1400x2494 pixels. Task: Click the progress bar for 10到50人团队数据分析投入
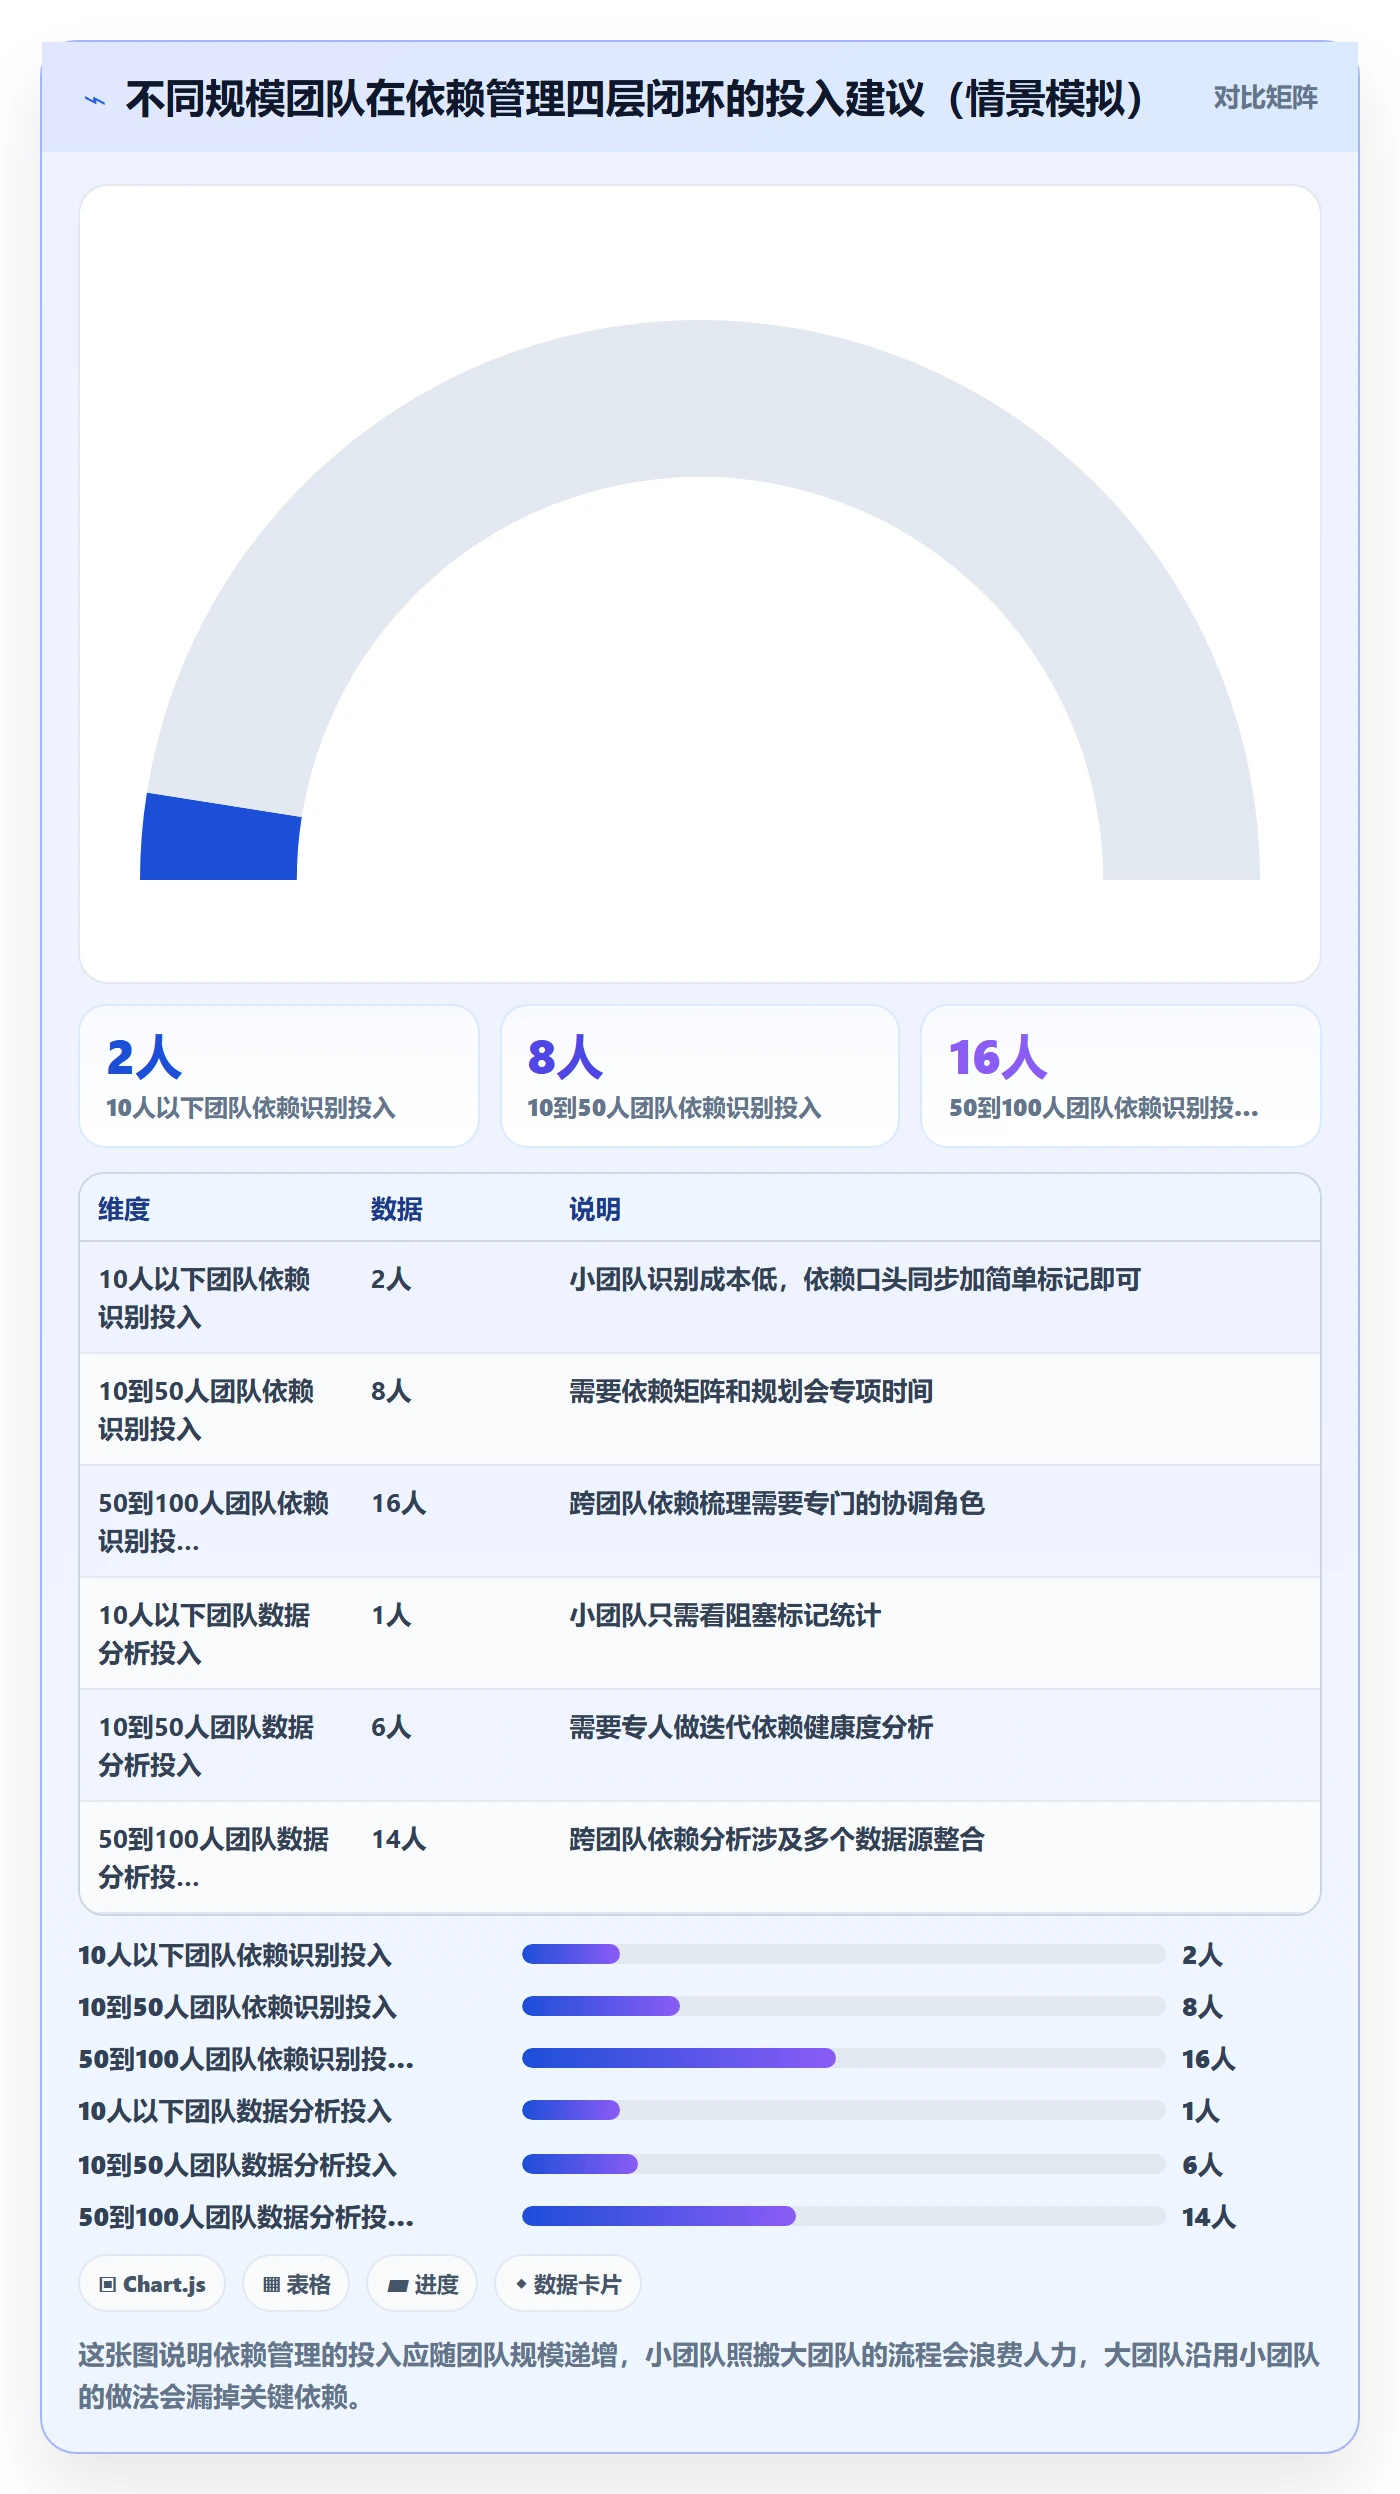coord(844,2163)
